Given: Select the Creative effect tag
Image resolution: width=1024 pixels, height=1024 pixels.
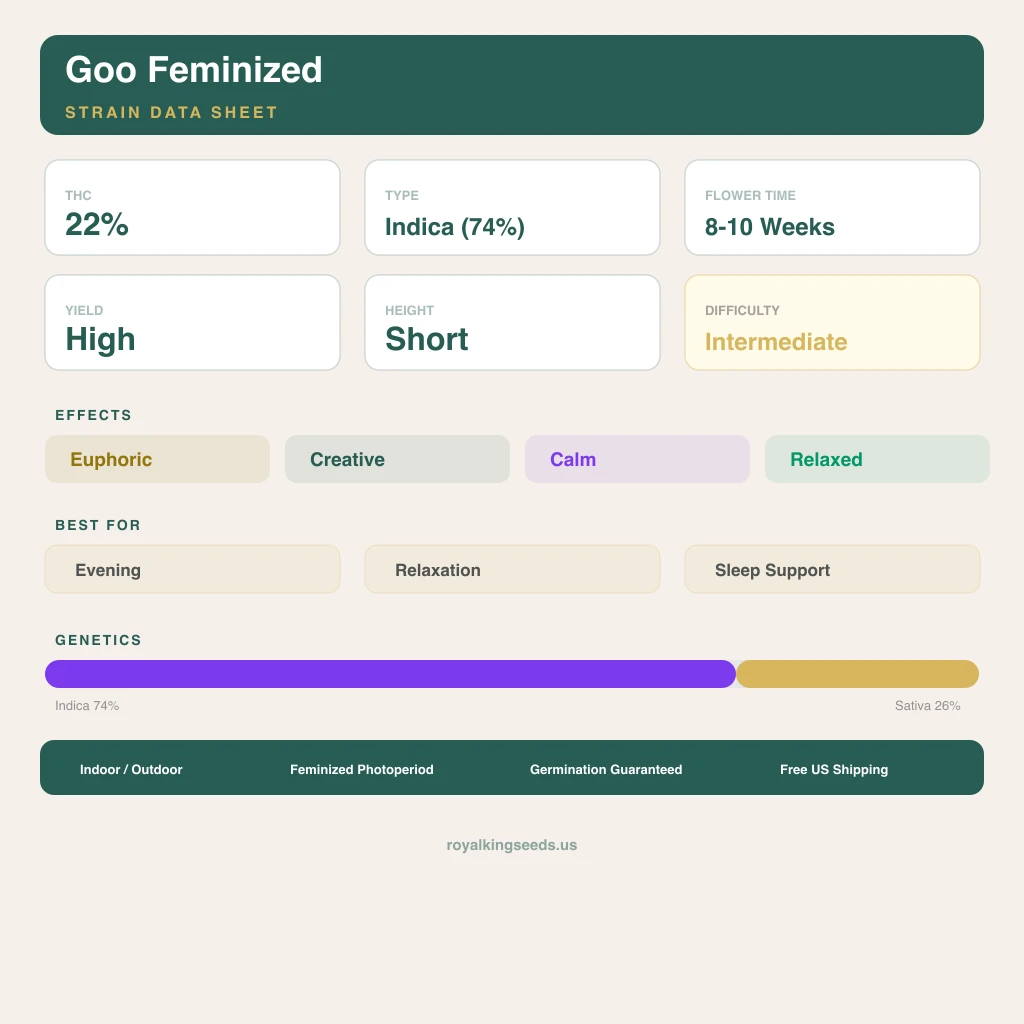Looking at the screenshot, I should 397,459.
